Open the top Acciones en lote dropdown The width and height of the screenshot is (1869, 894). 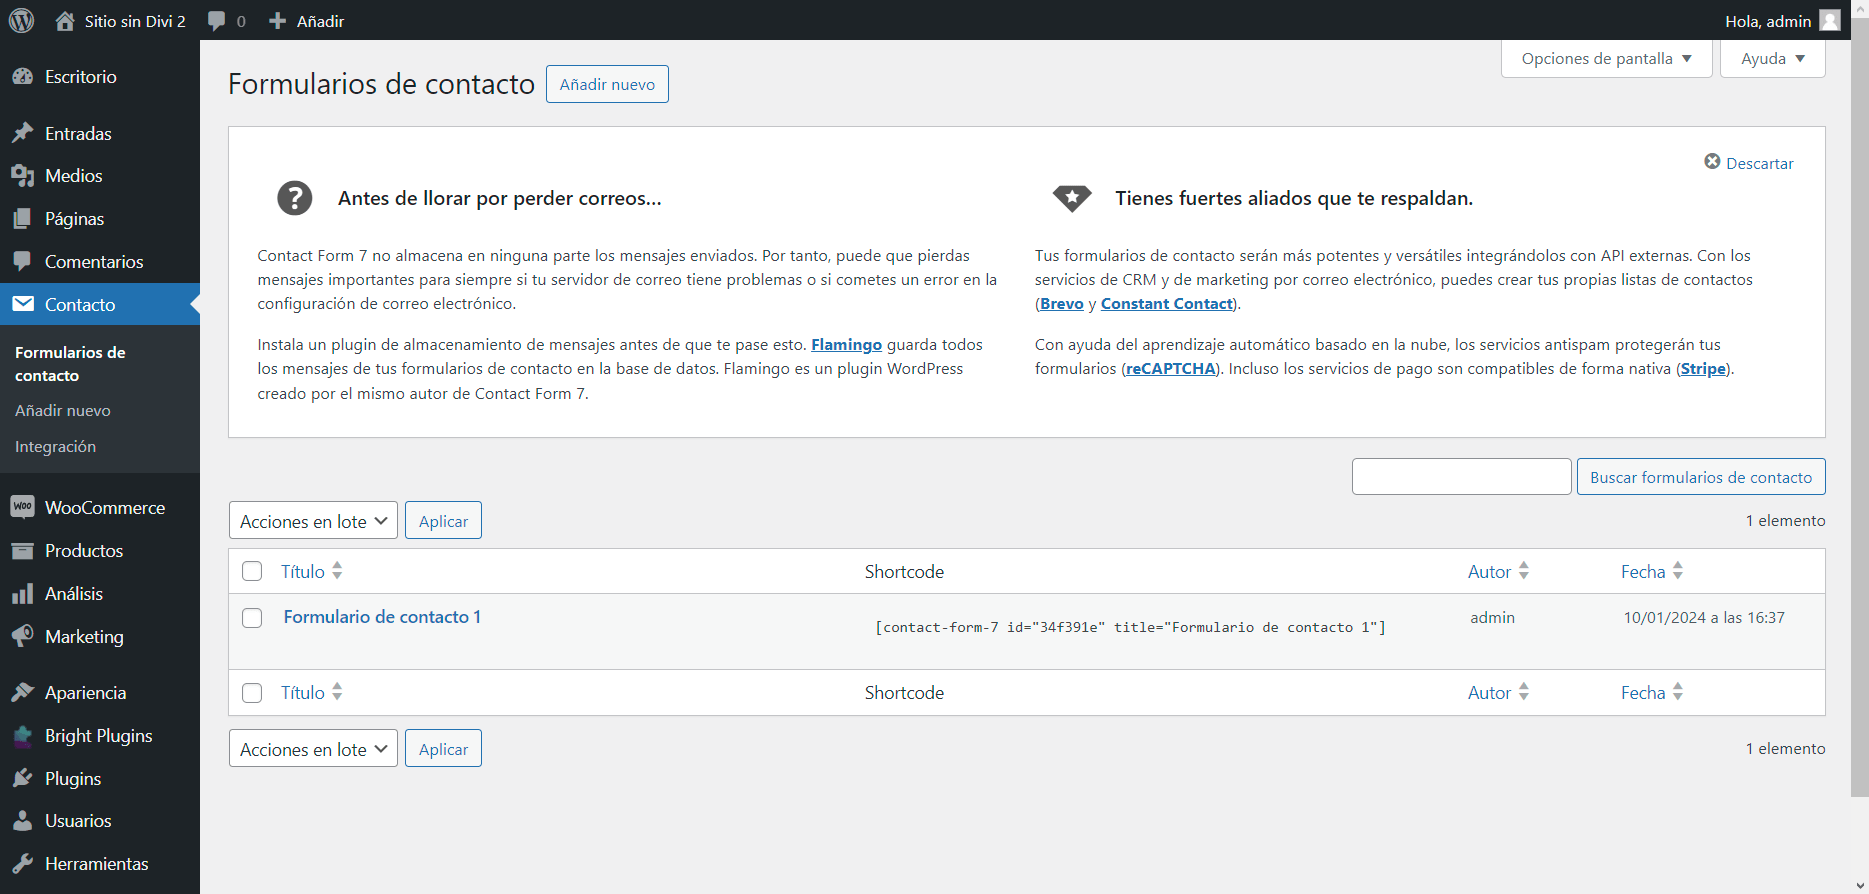tap(313, 521)
